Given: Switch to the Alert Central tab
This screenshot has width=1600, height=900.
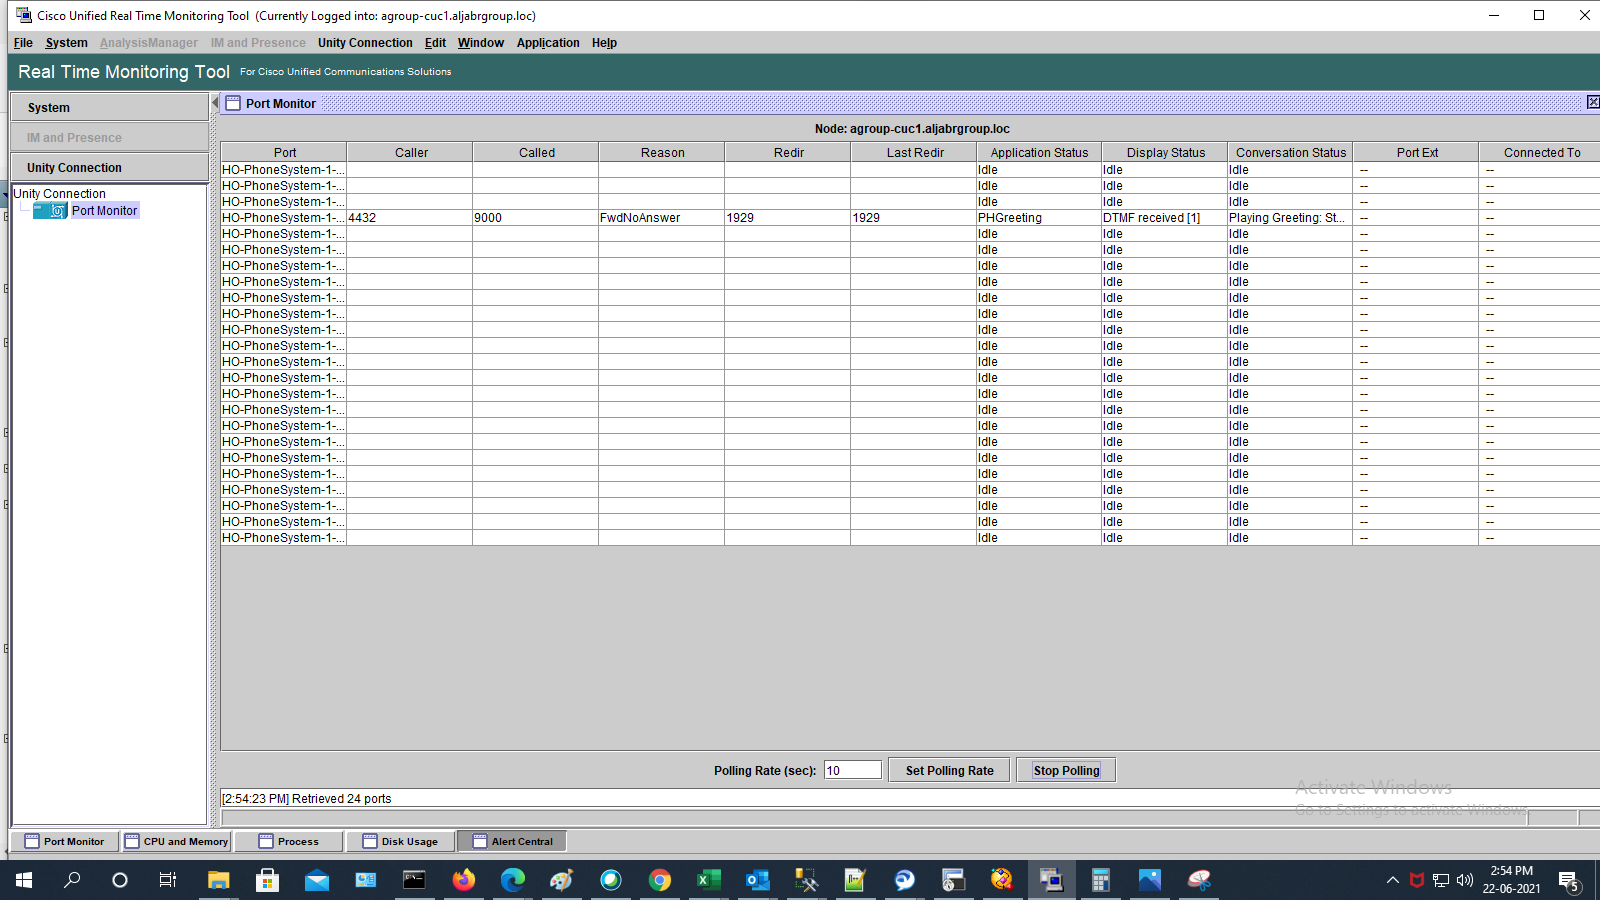Looking at the screenshot, I should 512,841.
